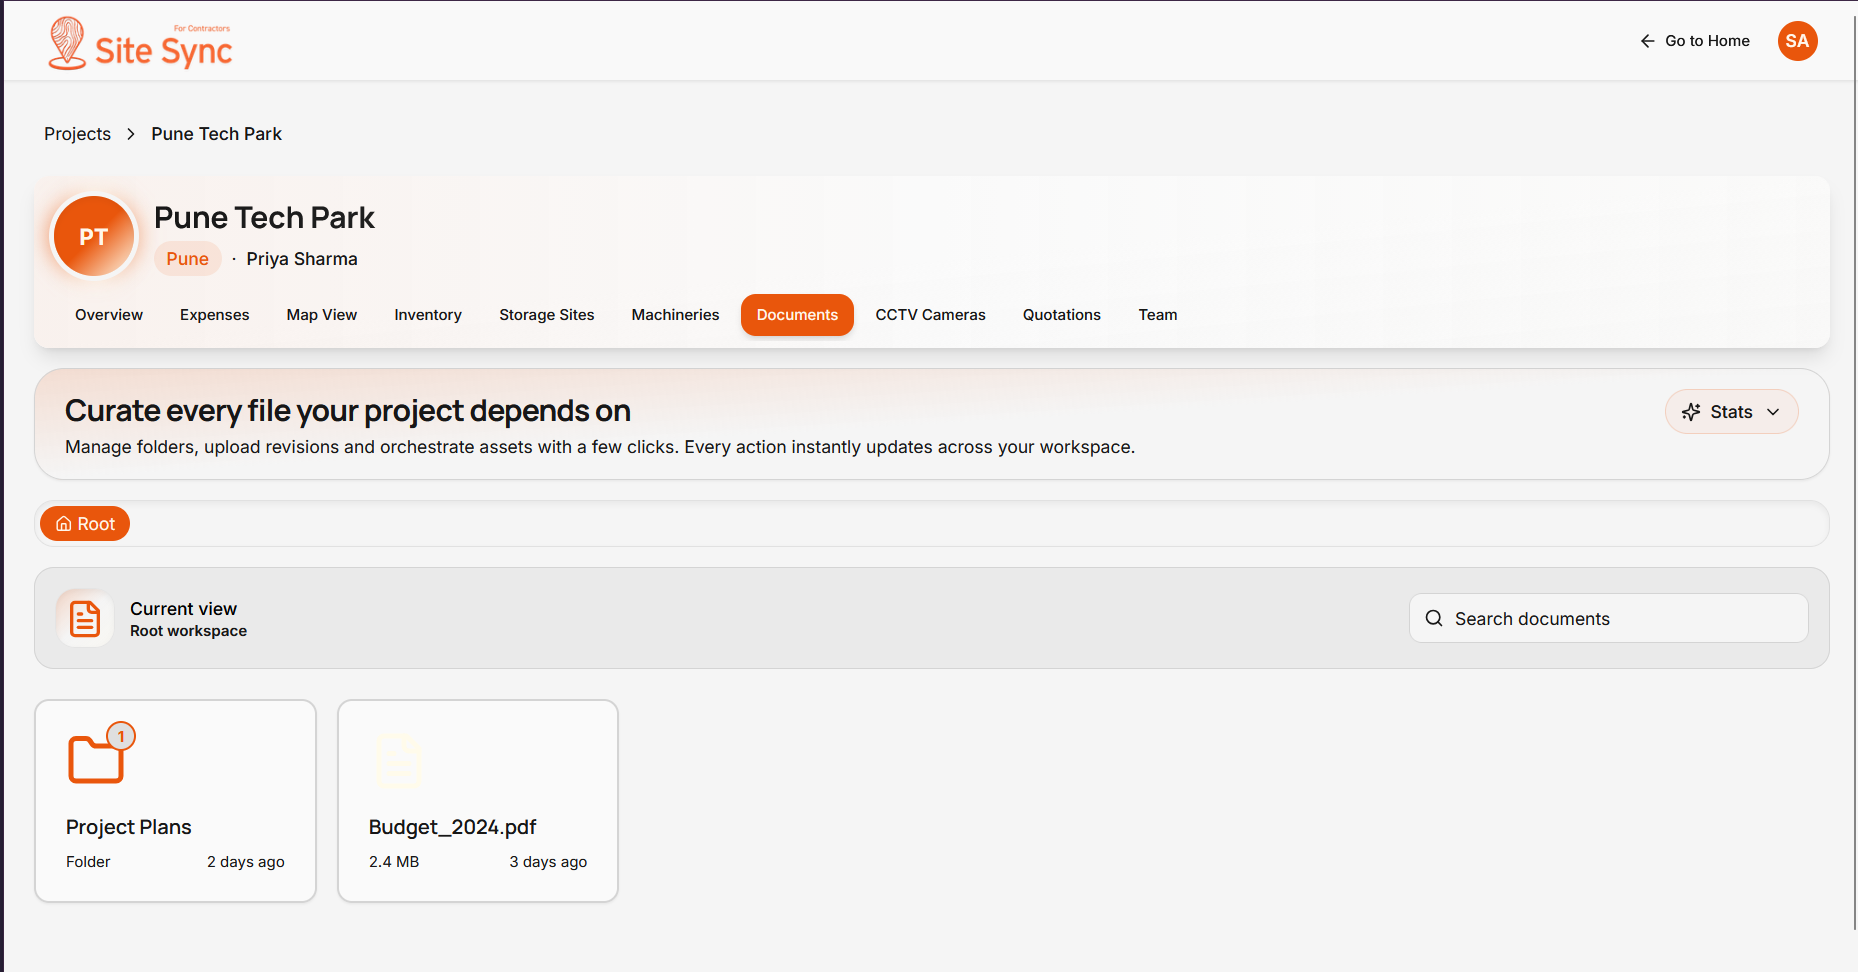
Task: Click the 'Root workspace' label
Action: (188, 631)
